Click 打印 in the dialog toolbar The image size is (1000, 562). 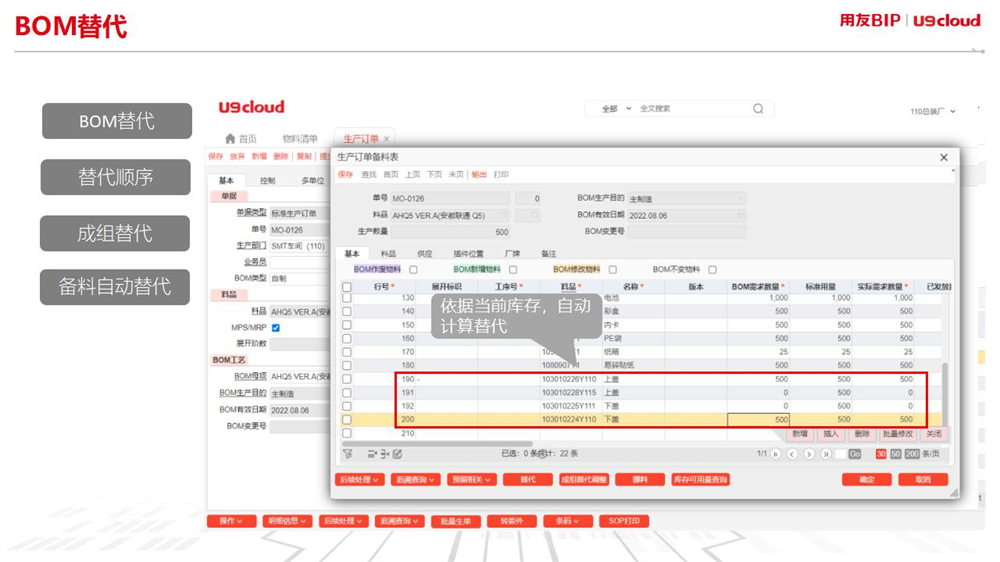[501, 175]
